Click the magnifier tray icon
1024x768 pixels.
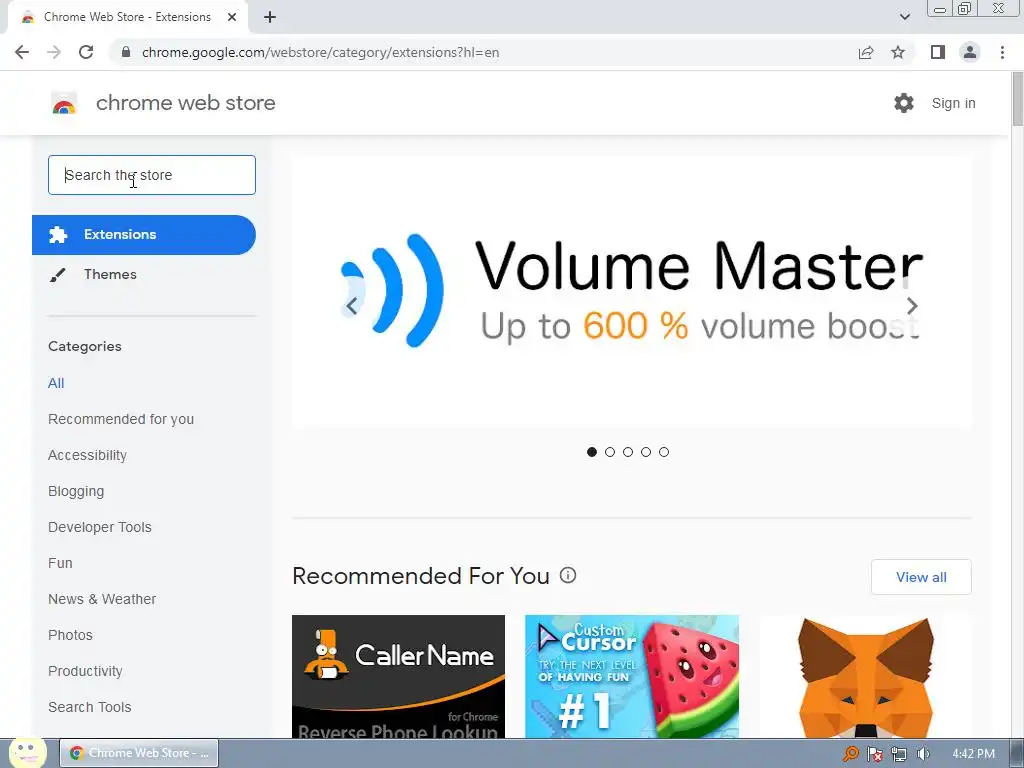(x=850, y=754)
